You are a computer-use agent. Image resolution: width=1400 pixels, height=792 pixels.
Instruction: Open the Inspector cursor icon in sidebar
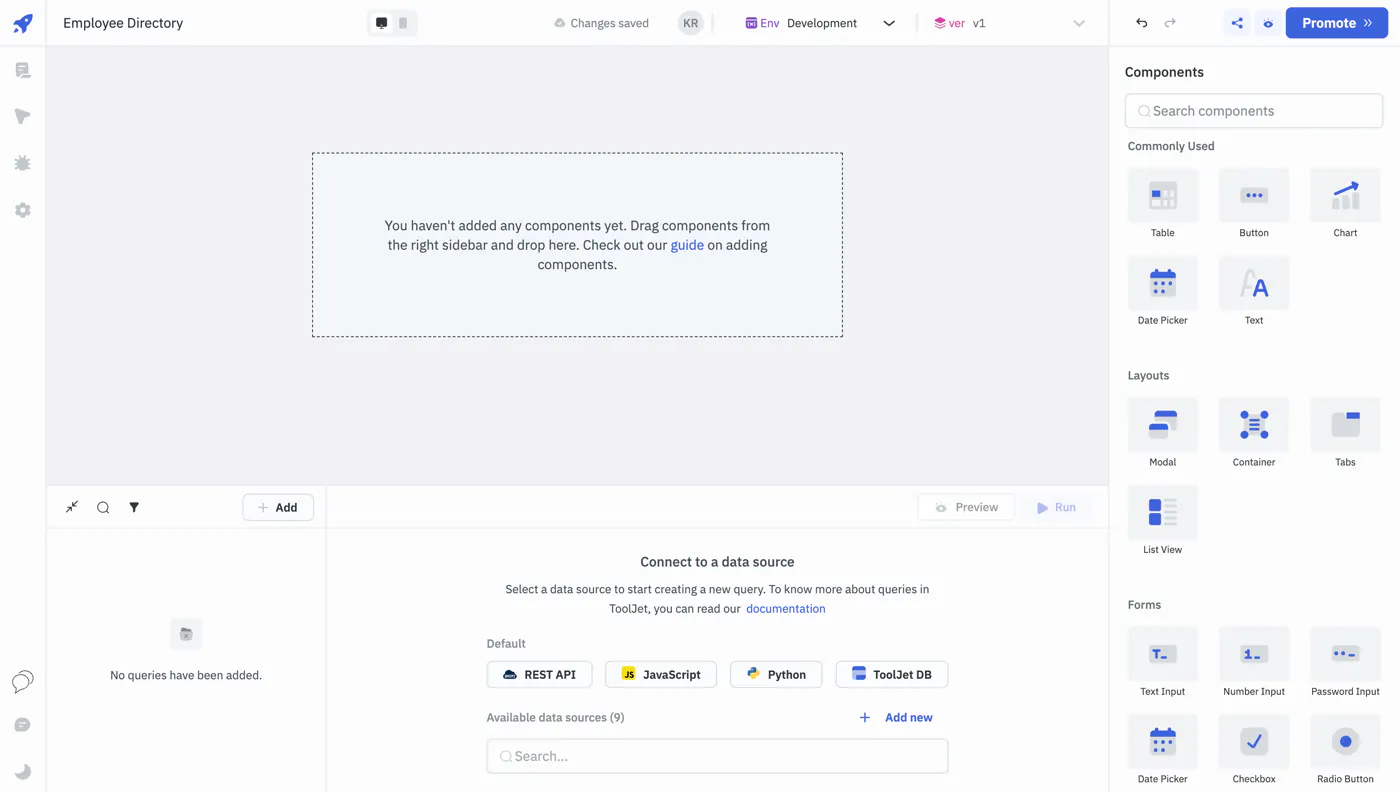(22, 117)
